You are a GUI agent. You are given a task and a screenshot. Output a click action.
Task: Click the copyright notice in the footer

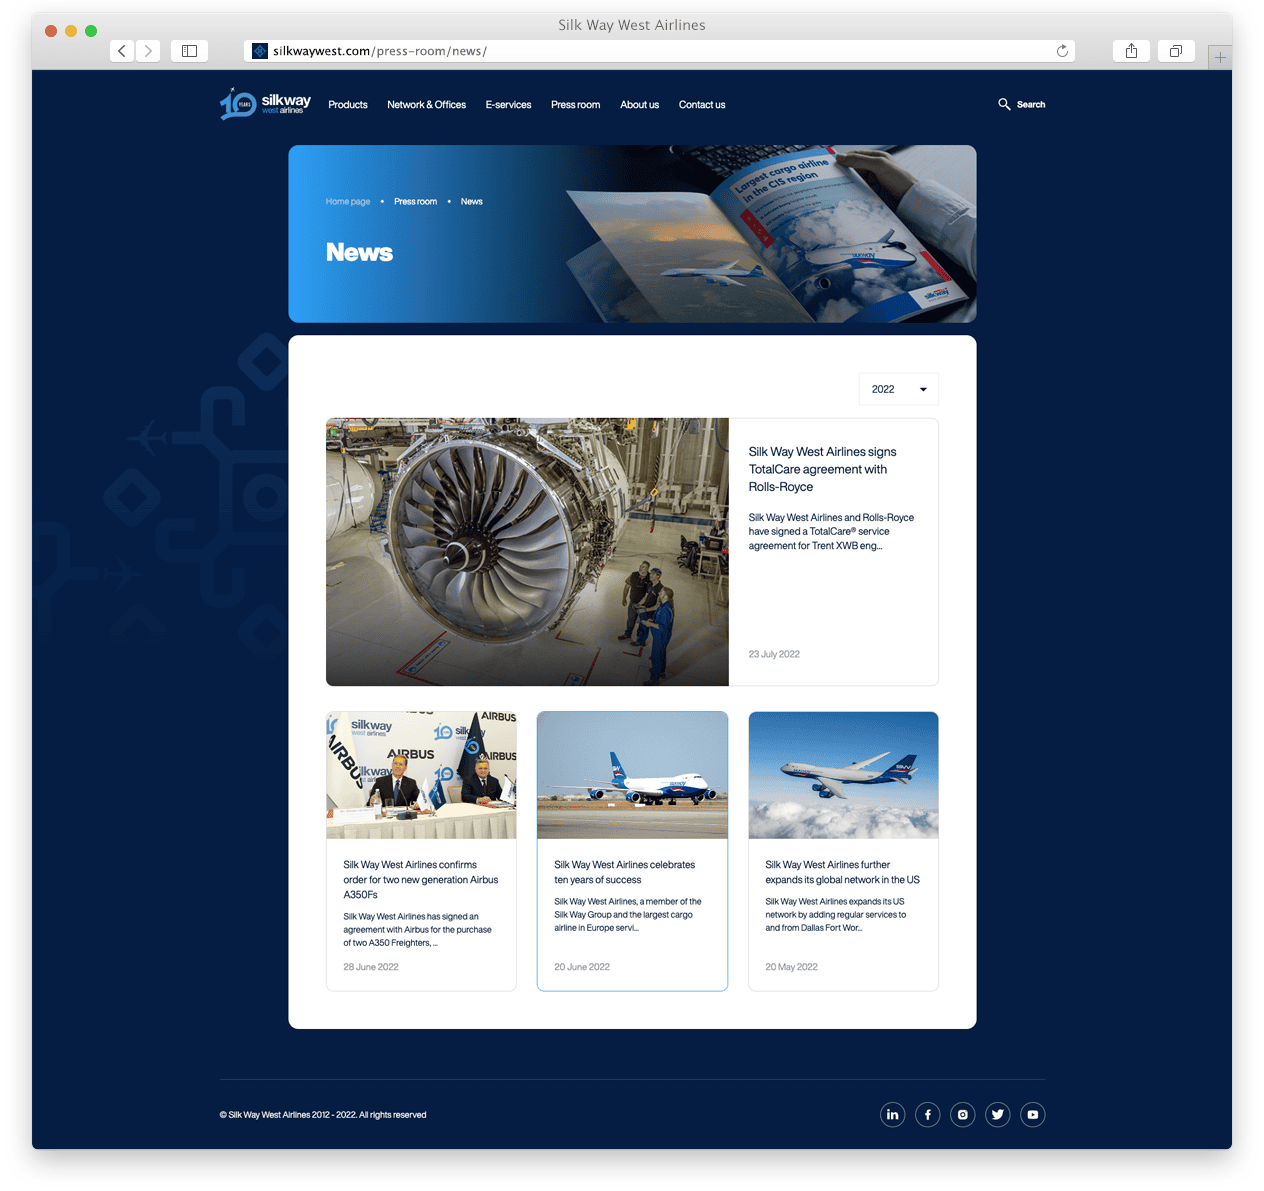323,1115
